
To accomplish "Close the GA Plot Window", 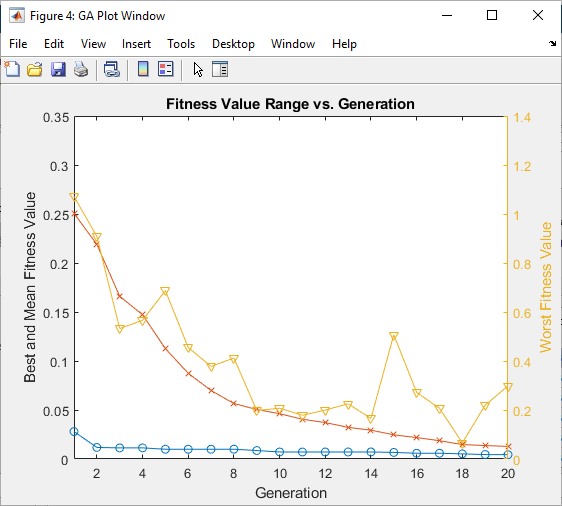I will [538, 15].
